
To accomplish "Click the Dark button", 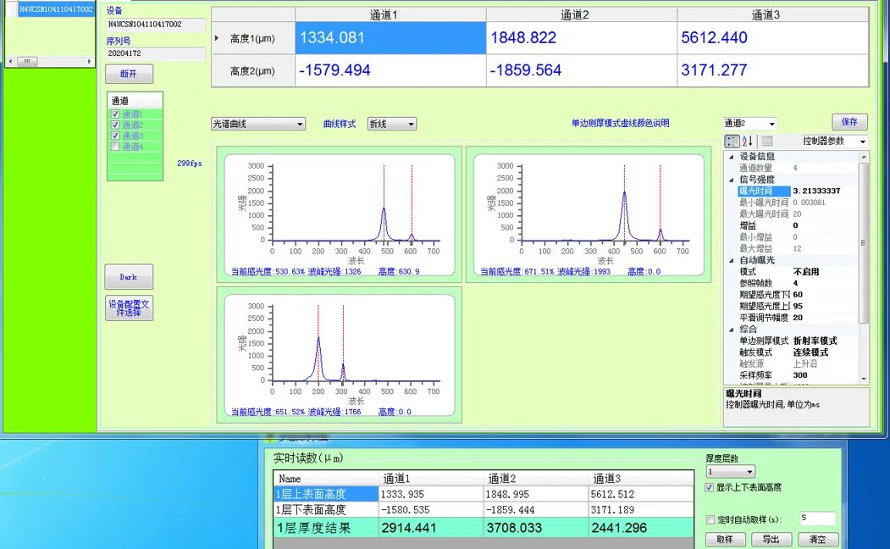I will click(x=129, y=277).
